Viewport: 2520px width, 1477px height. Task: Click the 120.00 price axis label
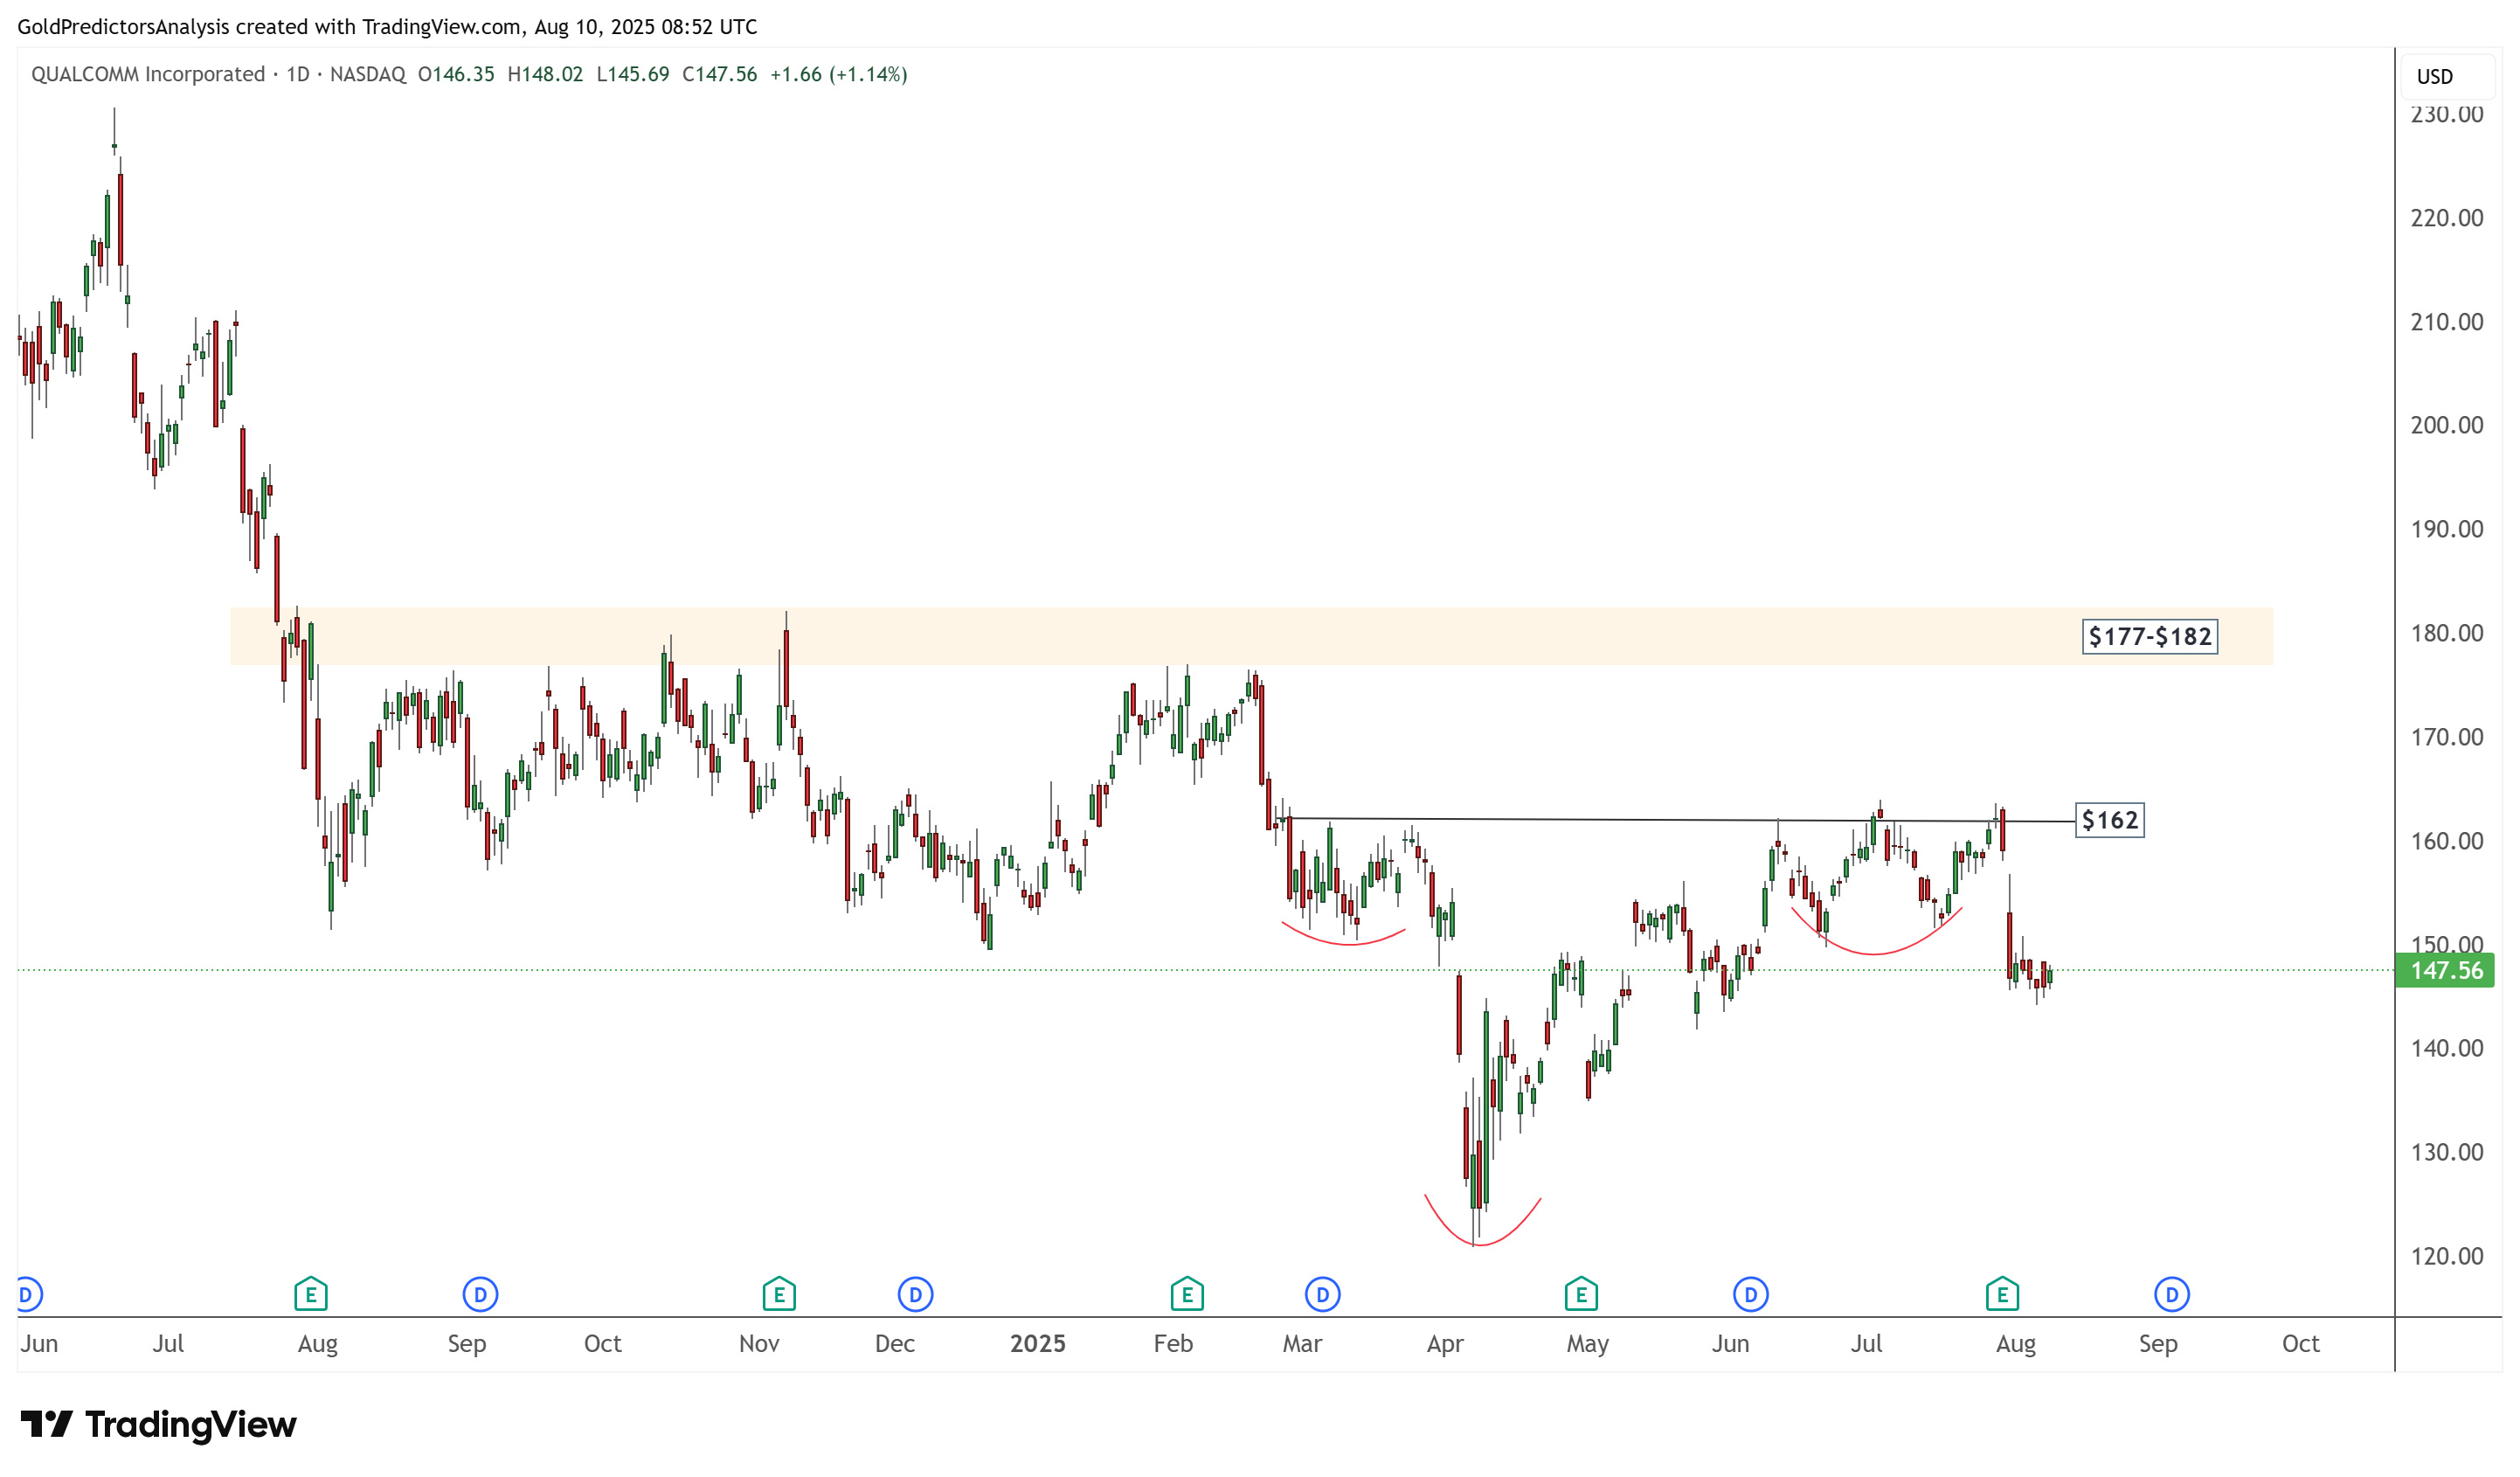point(2446,1256)
